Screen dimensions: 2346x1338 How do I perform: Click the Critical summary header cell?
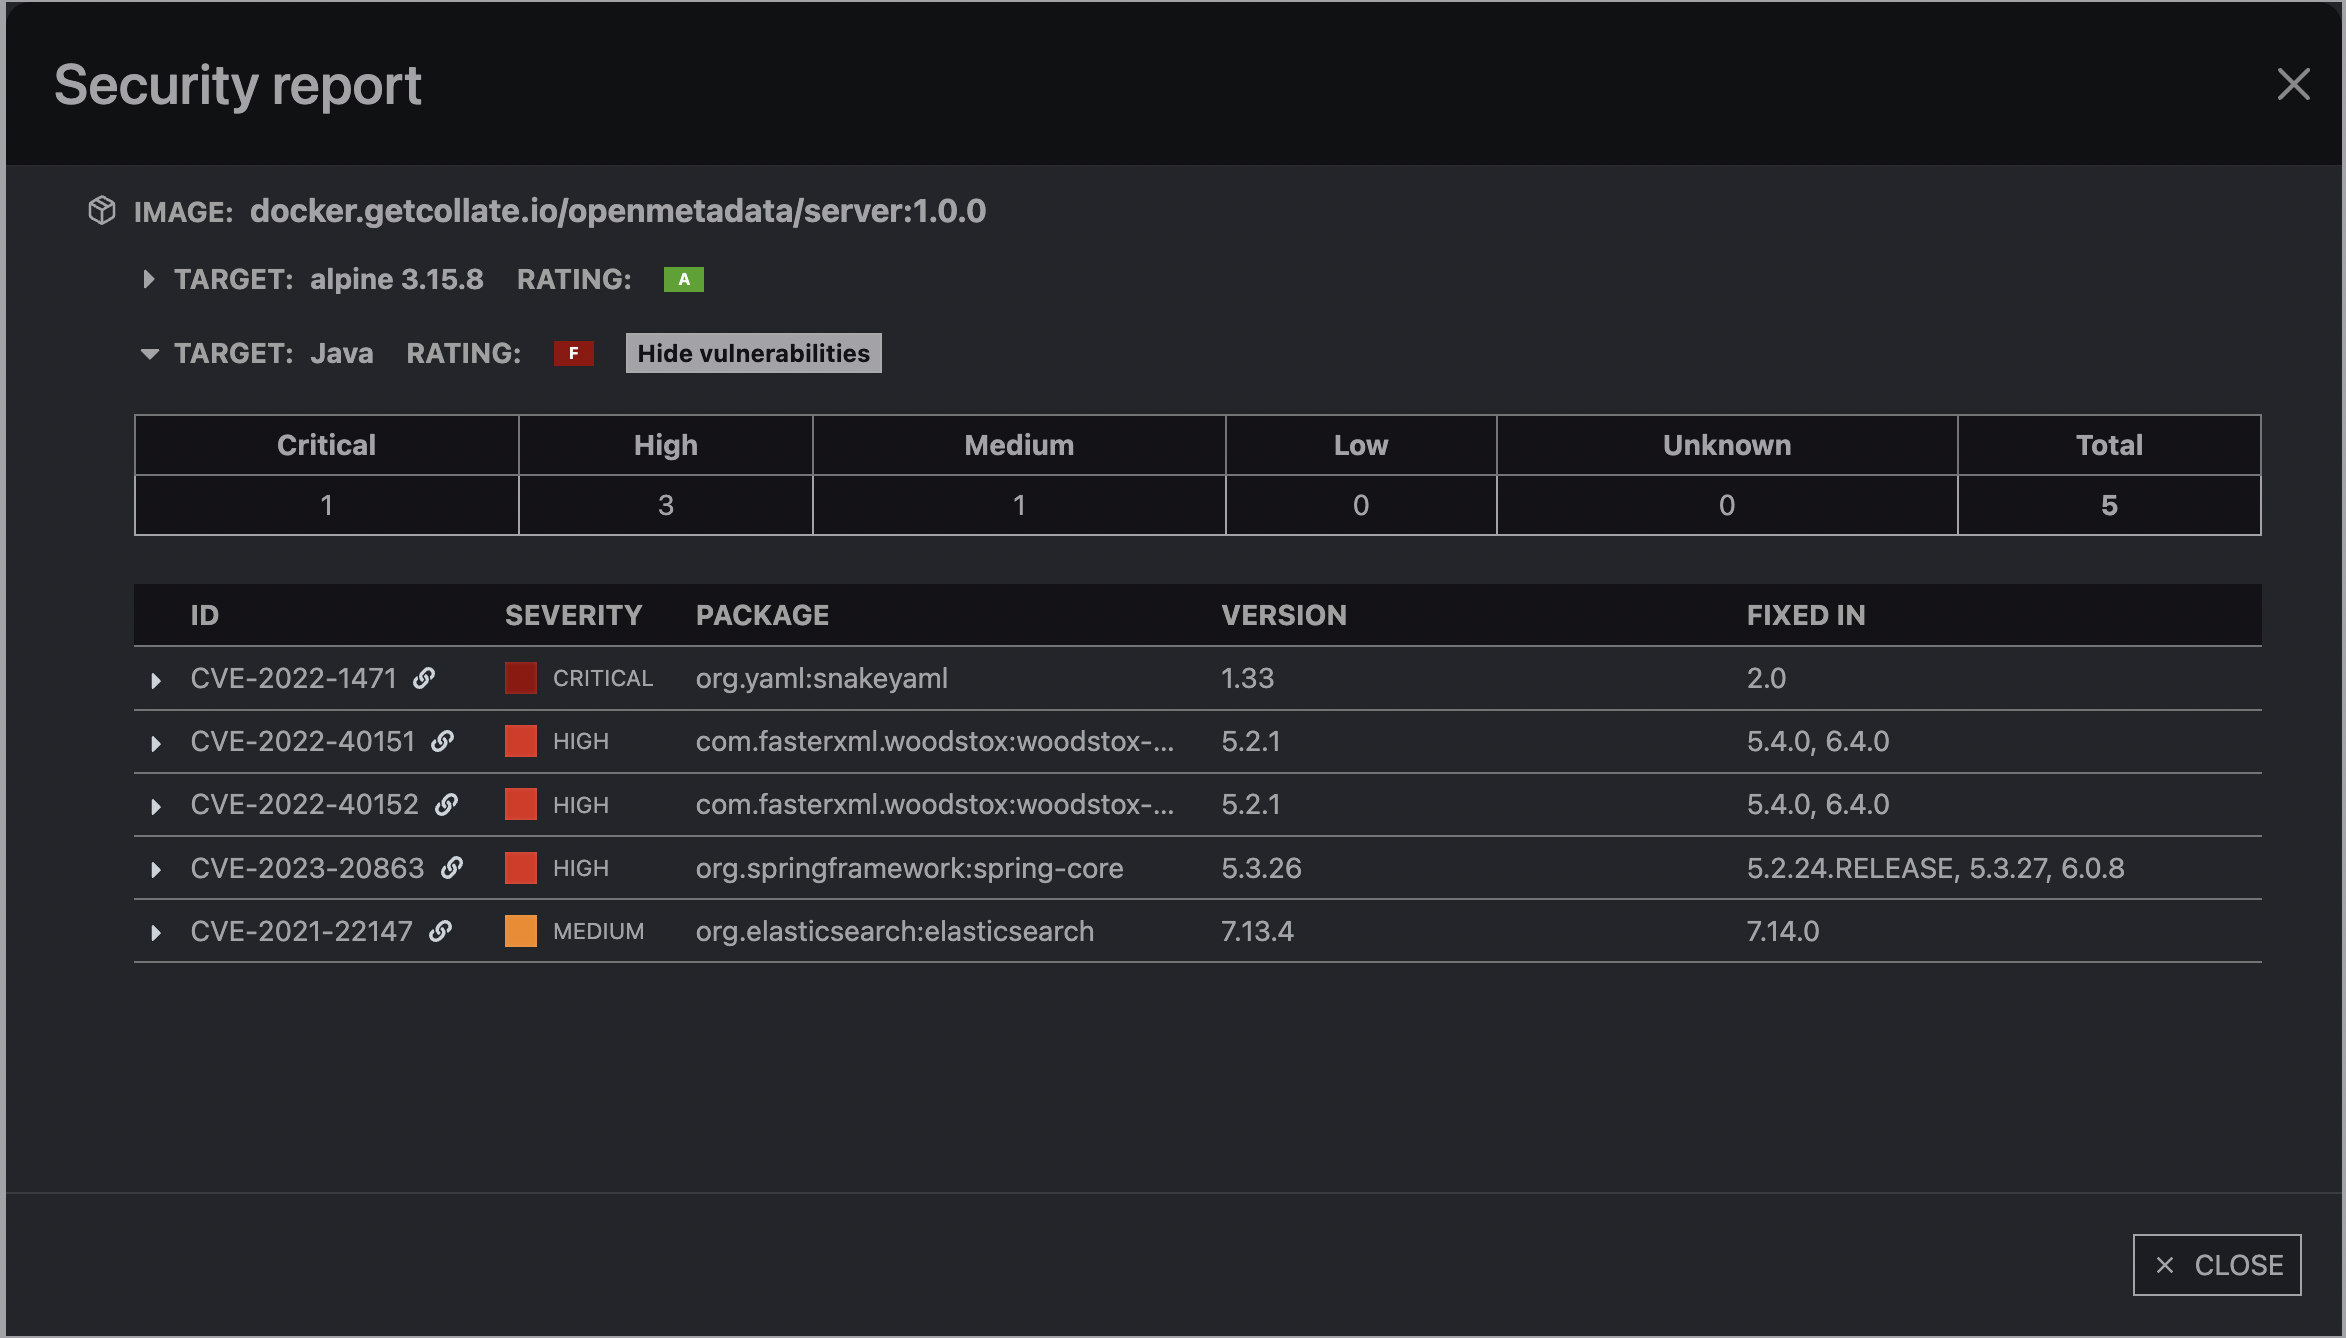(326, 445)
